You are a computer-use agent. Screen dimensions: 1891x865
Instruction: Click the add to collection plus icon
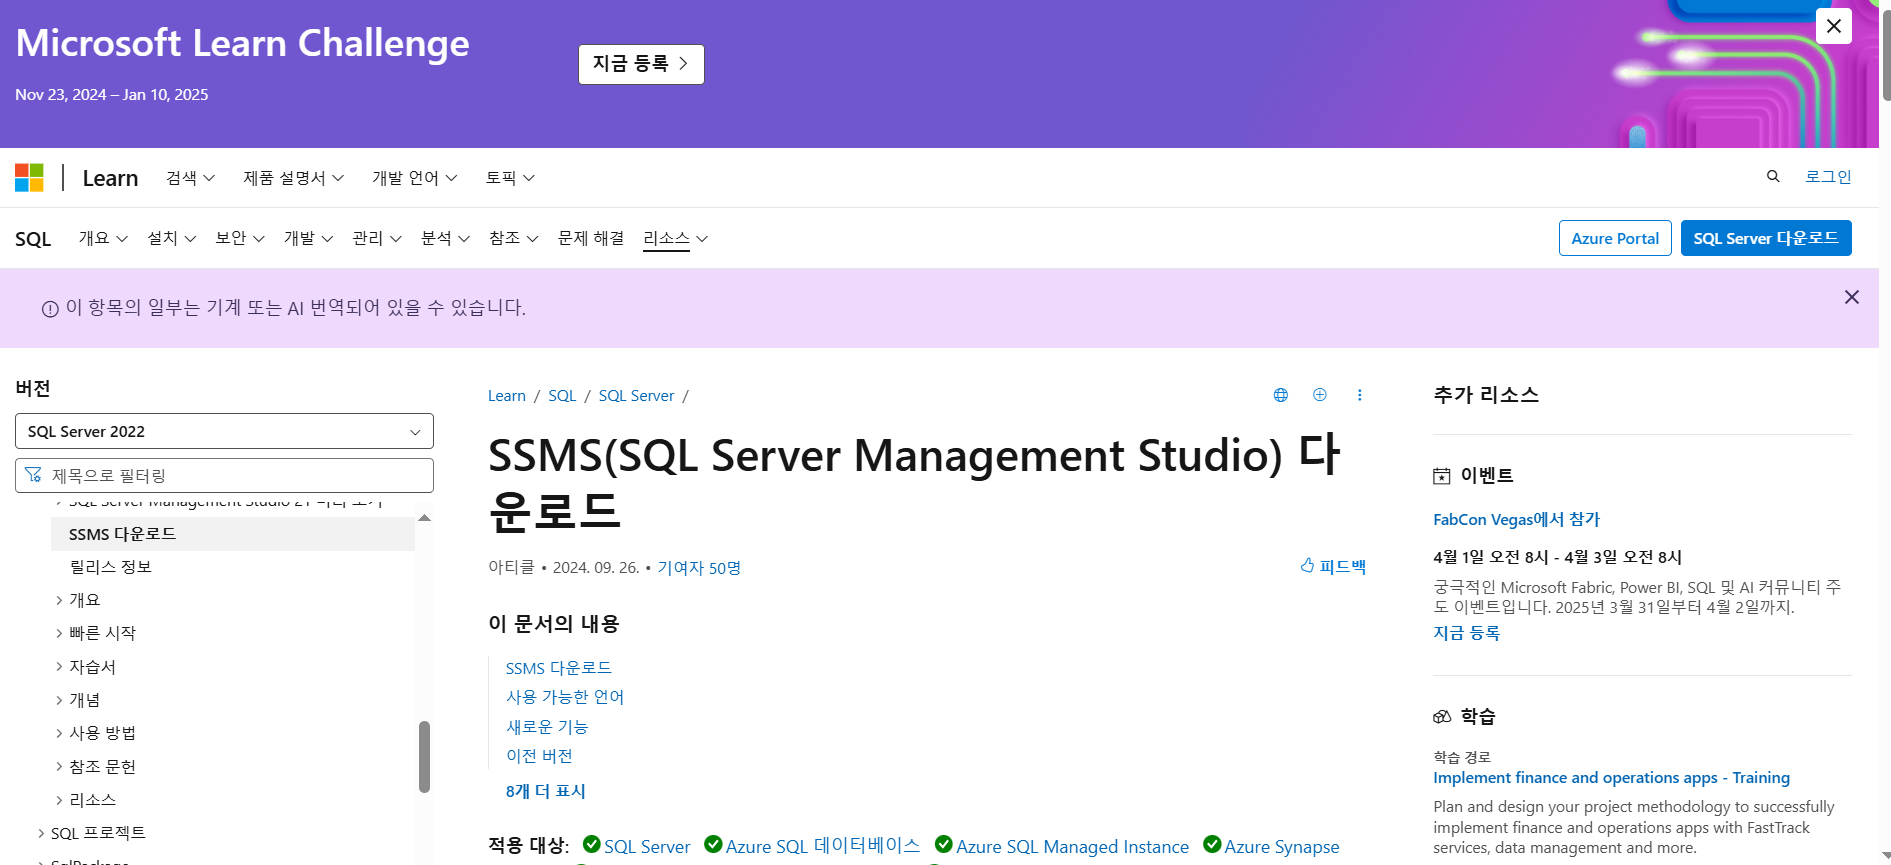[1320, 395]
